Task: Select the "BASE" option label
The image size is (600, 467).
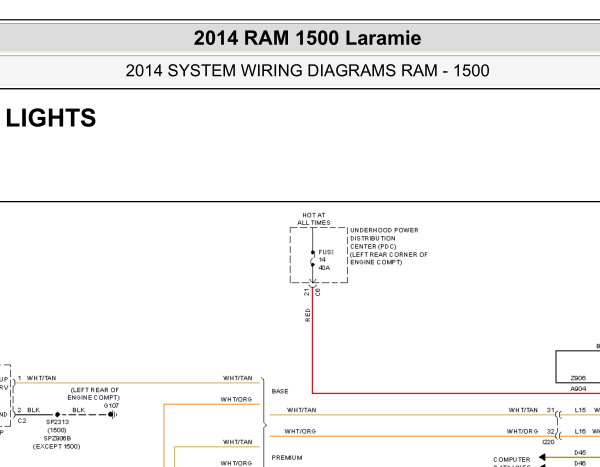Action: click(x=280, y=392)
